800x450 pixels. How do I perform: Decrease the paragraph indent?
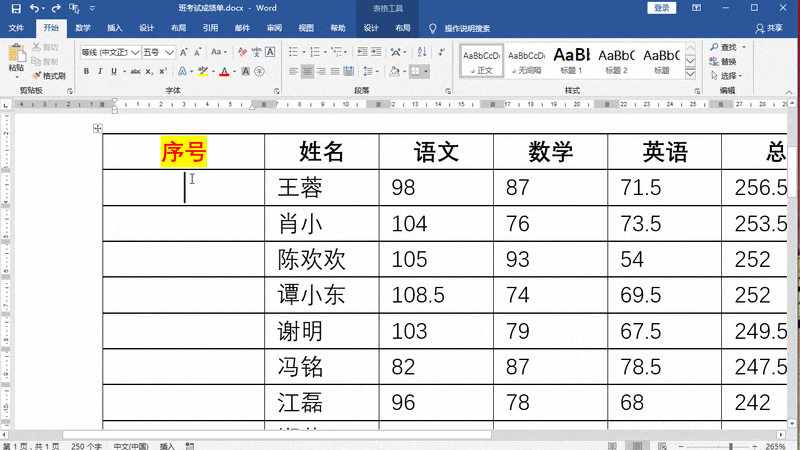coord(362,52)
